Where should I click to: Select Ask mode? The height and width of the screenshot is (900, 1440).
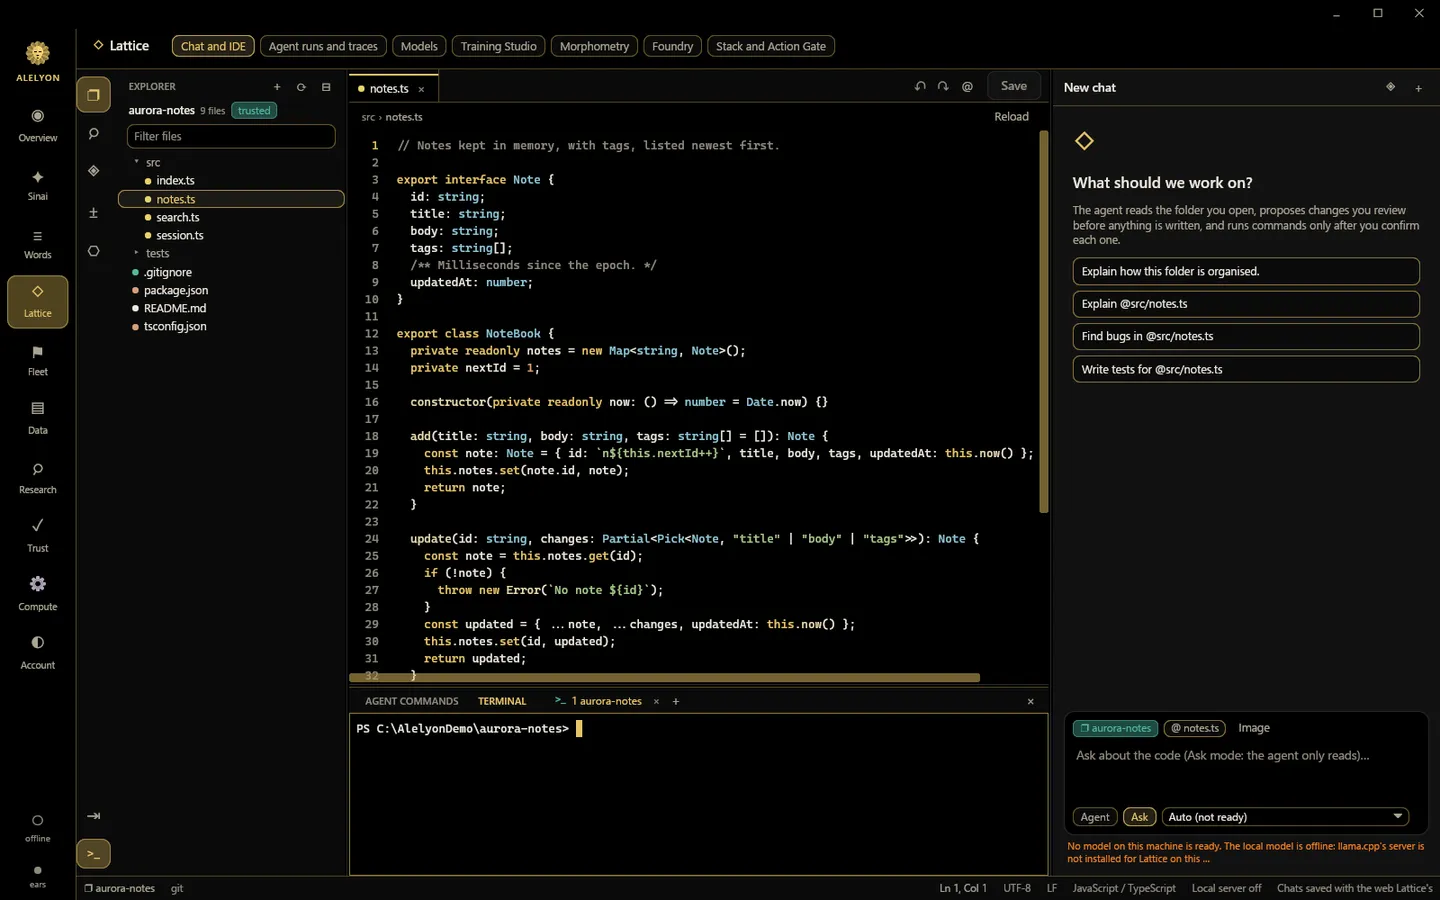[1139, 817]
